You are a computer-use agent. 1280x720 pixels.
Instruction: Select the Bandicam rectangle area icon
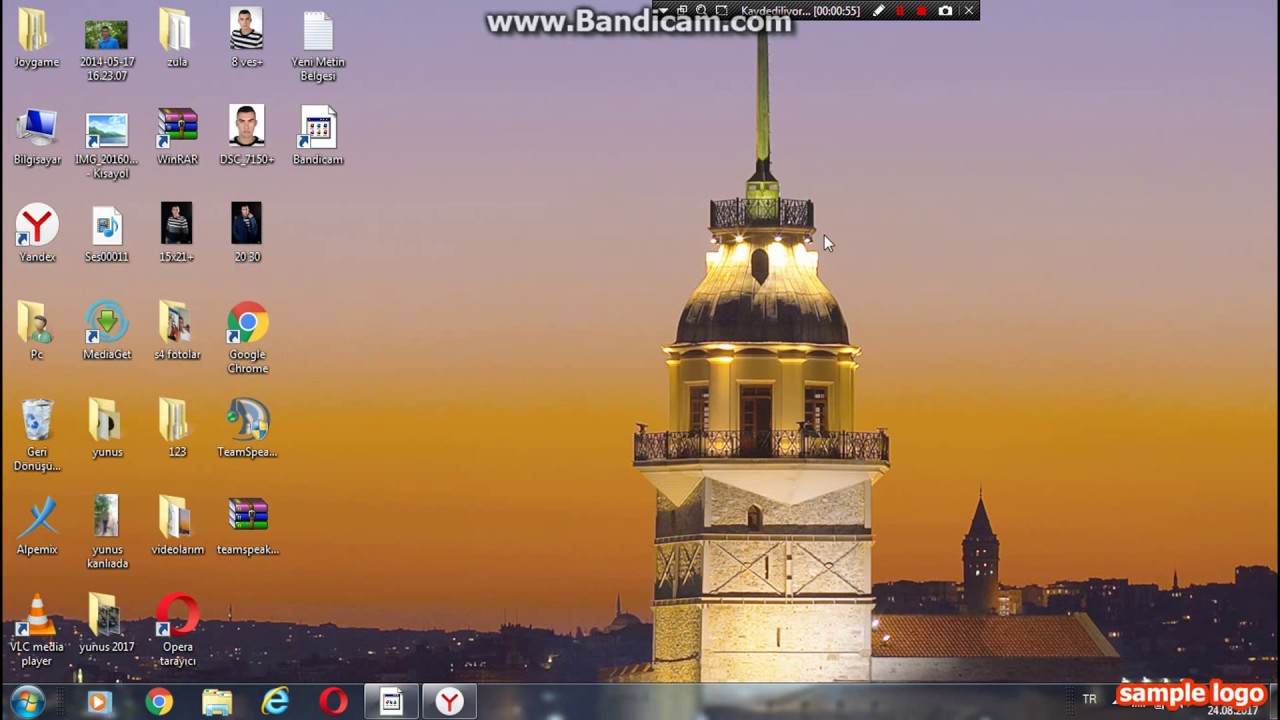(x=721, y=11)
